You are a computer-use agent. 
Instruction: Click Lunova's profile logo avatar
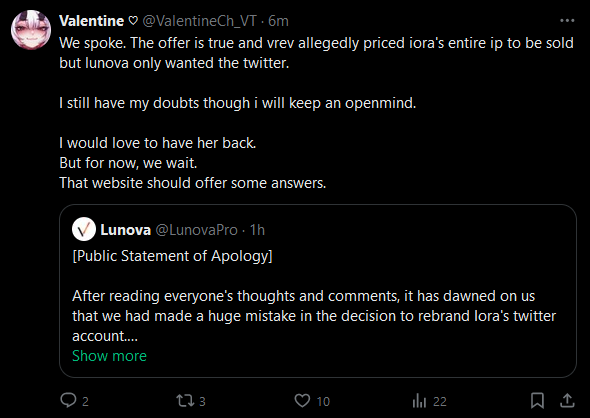pyautogui.click(x=84, y=229)
